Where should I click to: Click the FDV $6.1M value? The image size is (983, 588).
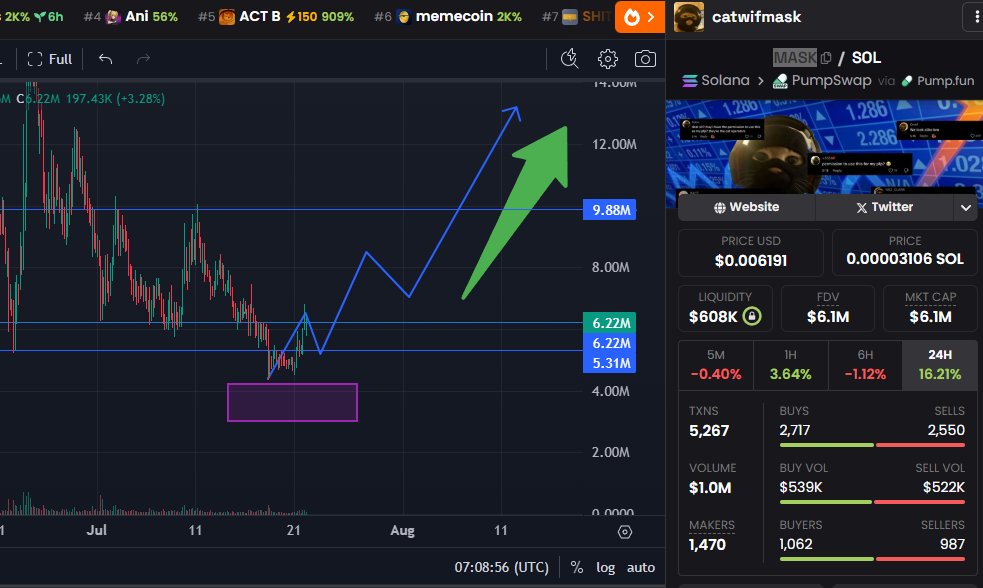(x=828, y=317)
